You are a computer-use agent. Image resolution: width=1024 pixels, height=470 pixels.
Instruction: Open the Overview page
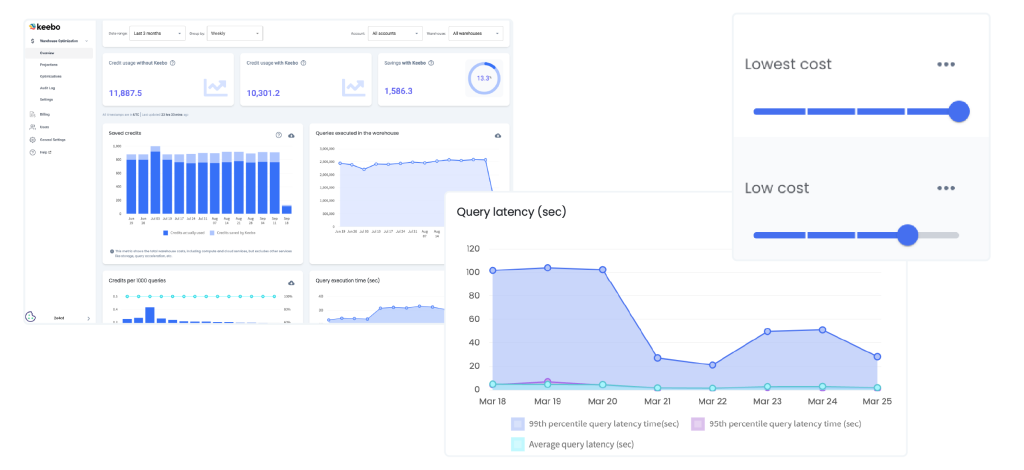click(x=59, y=53)
